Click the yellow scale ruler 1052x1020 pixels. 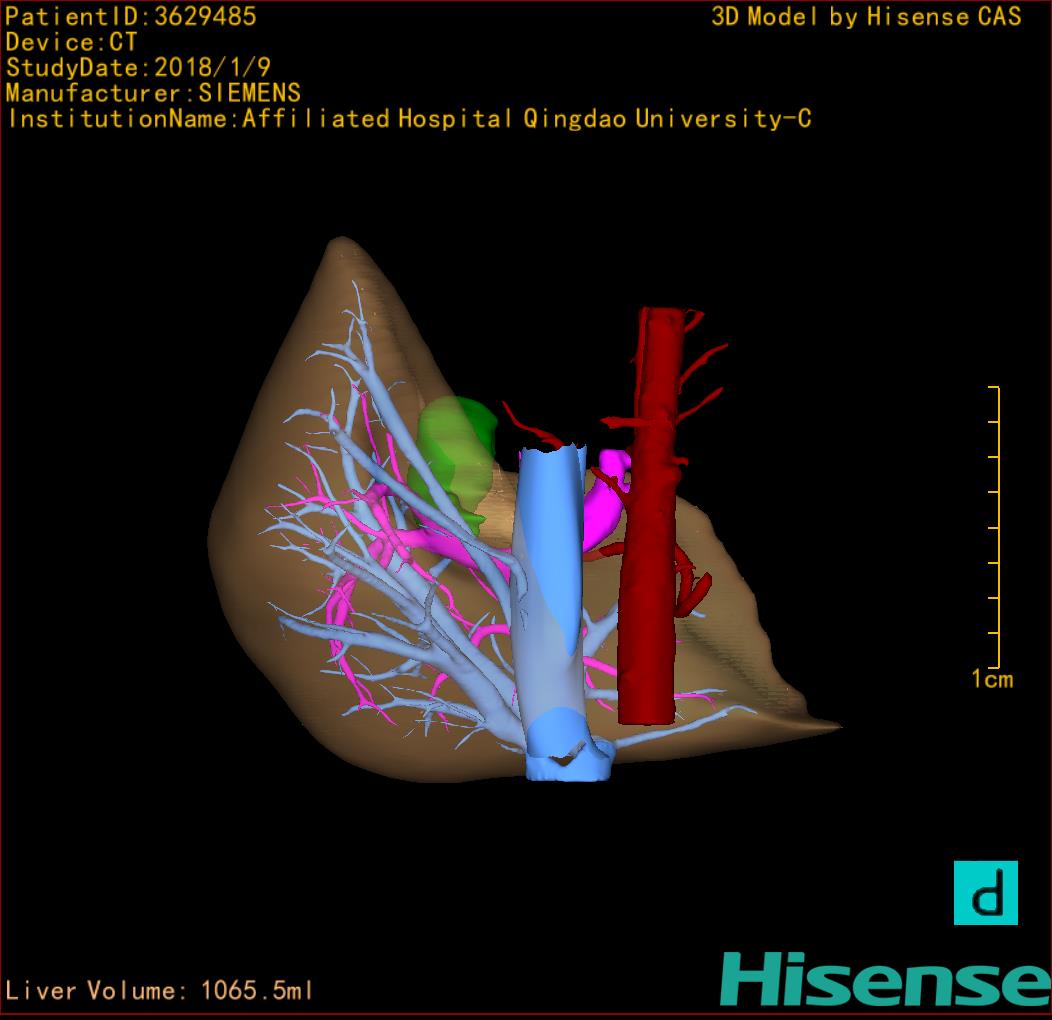[994, 527]
